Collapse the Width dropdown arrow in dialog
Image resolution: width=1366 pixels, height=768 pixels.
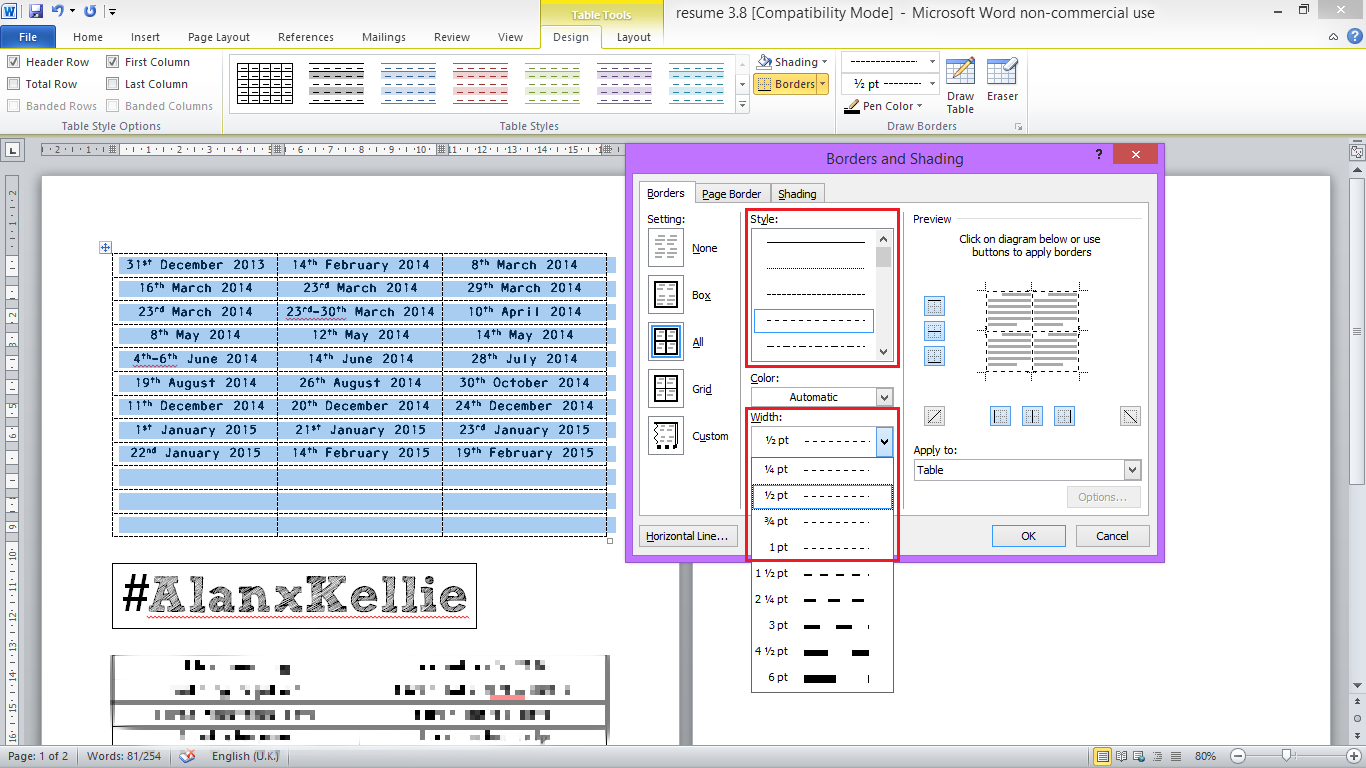point(884,441)
